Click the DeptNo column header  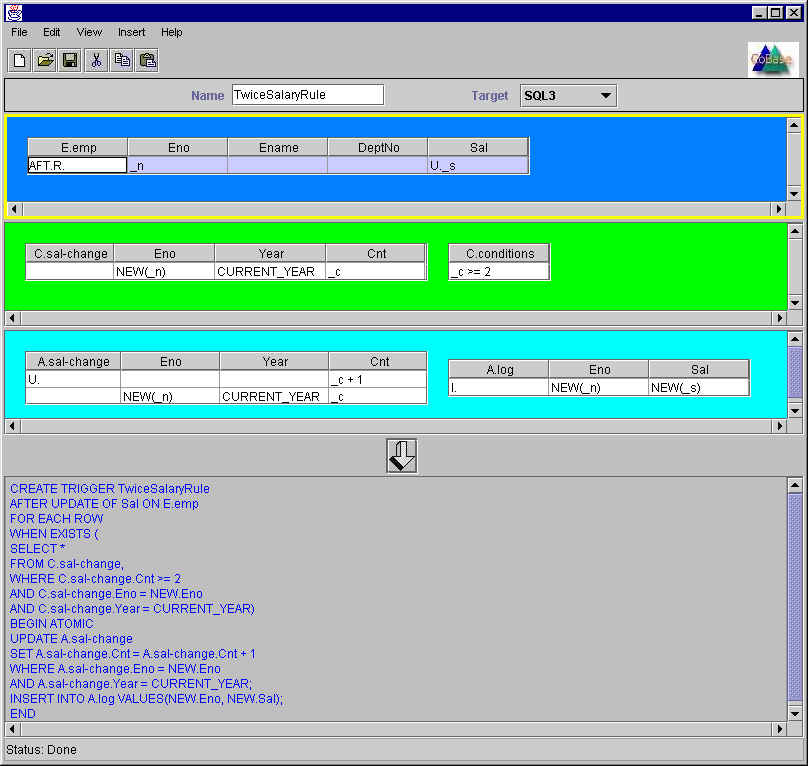(378, 147)
